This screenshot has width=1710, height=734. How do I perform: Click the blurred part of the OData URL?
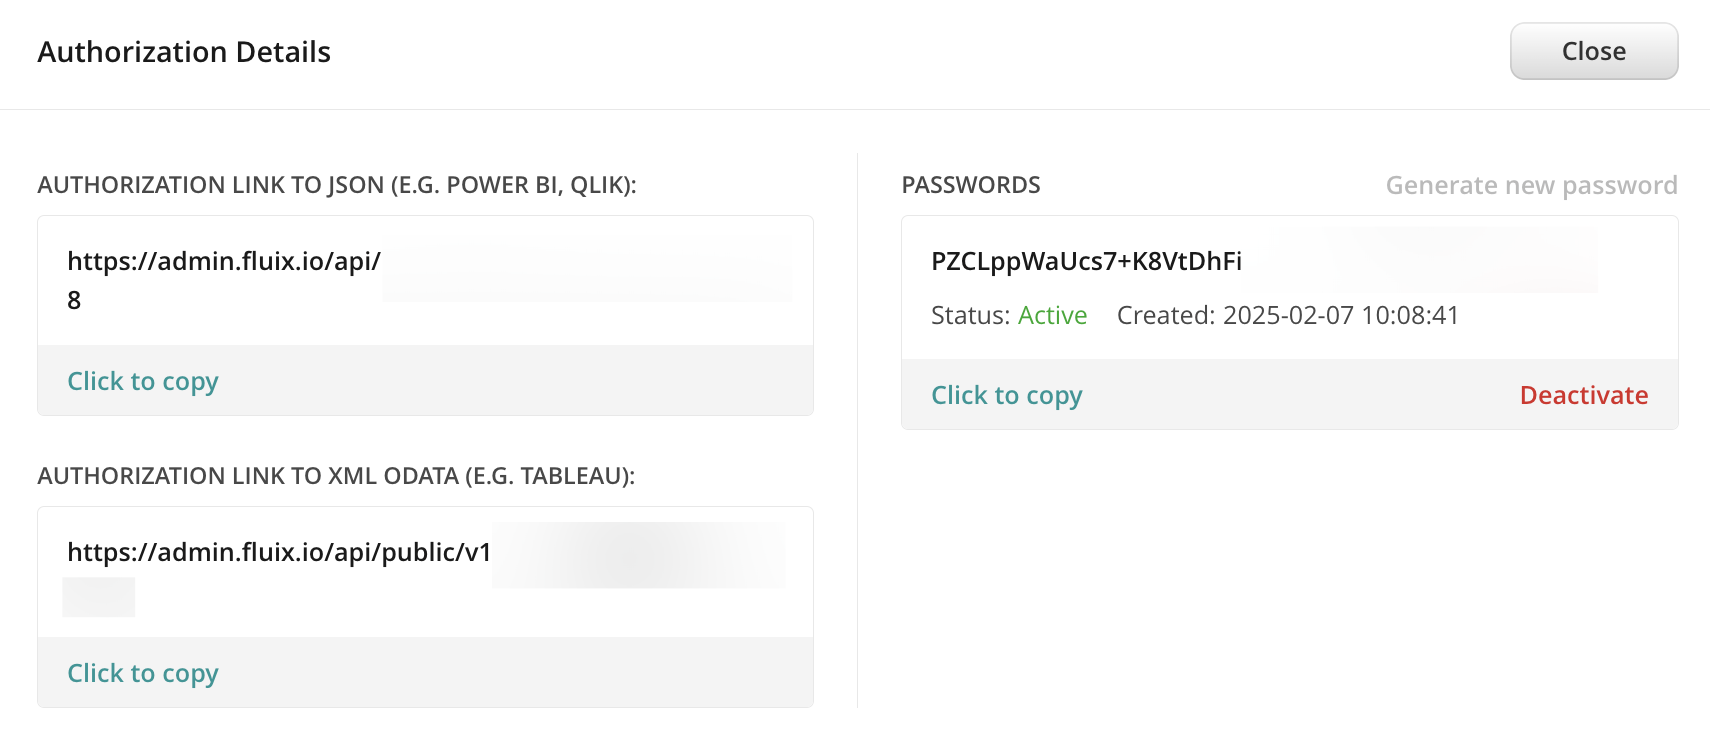pyautogui.click(x=638, y=555)
